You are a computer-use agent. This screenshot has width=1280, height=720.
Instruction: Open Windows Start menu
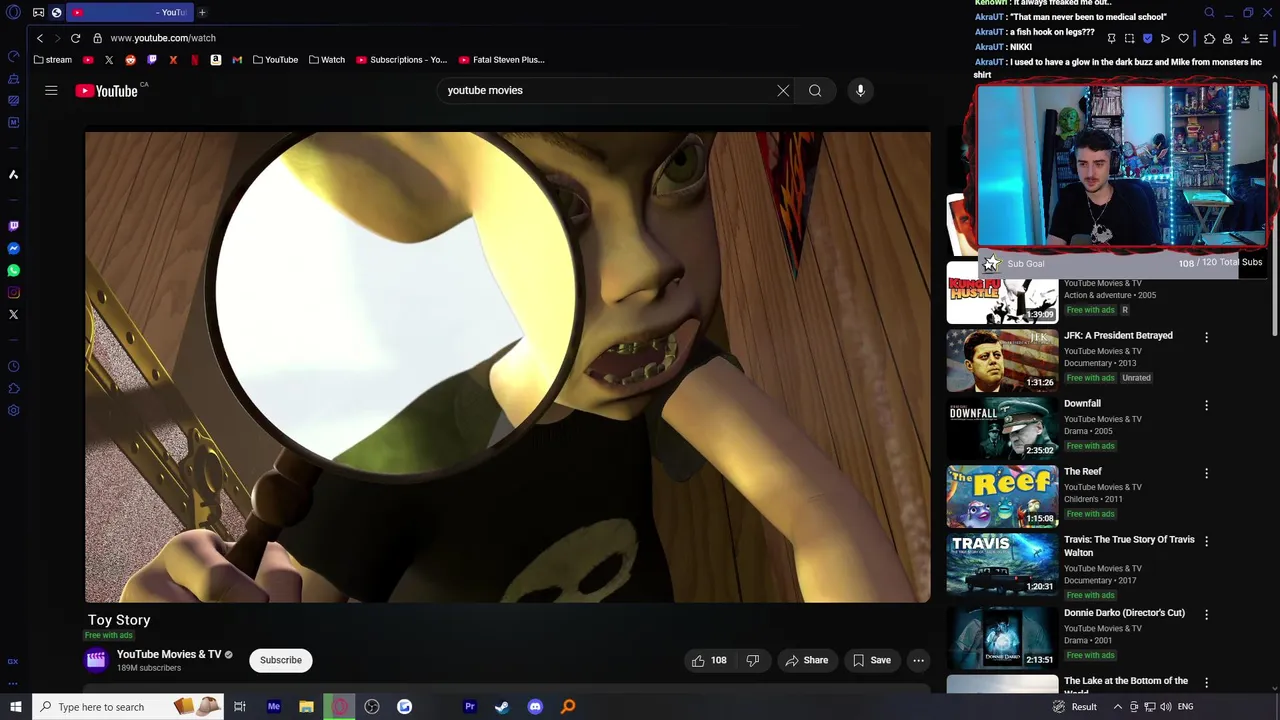(15, 707)
